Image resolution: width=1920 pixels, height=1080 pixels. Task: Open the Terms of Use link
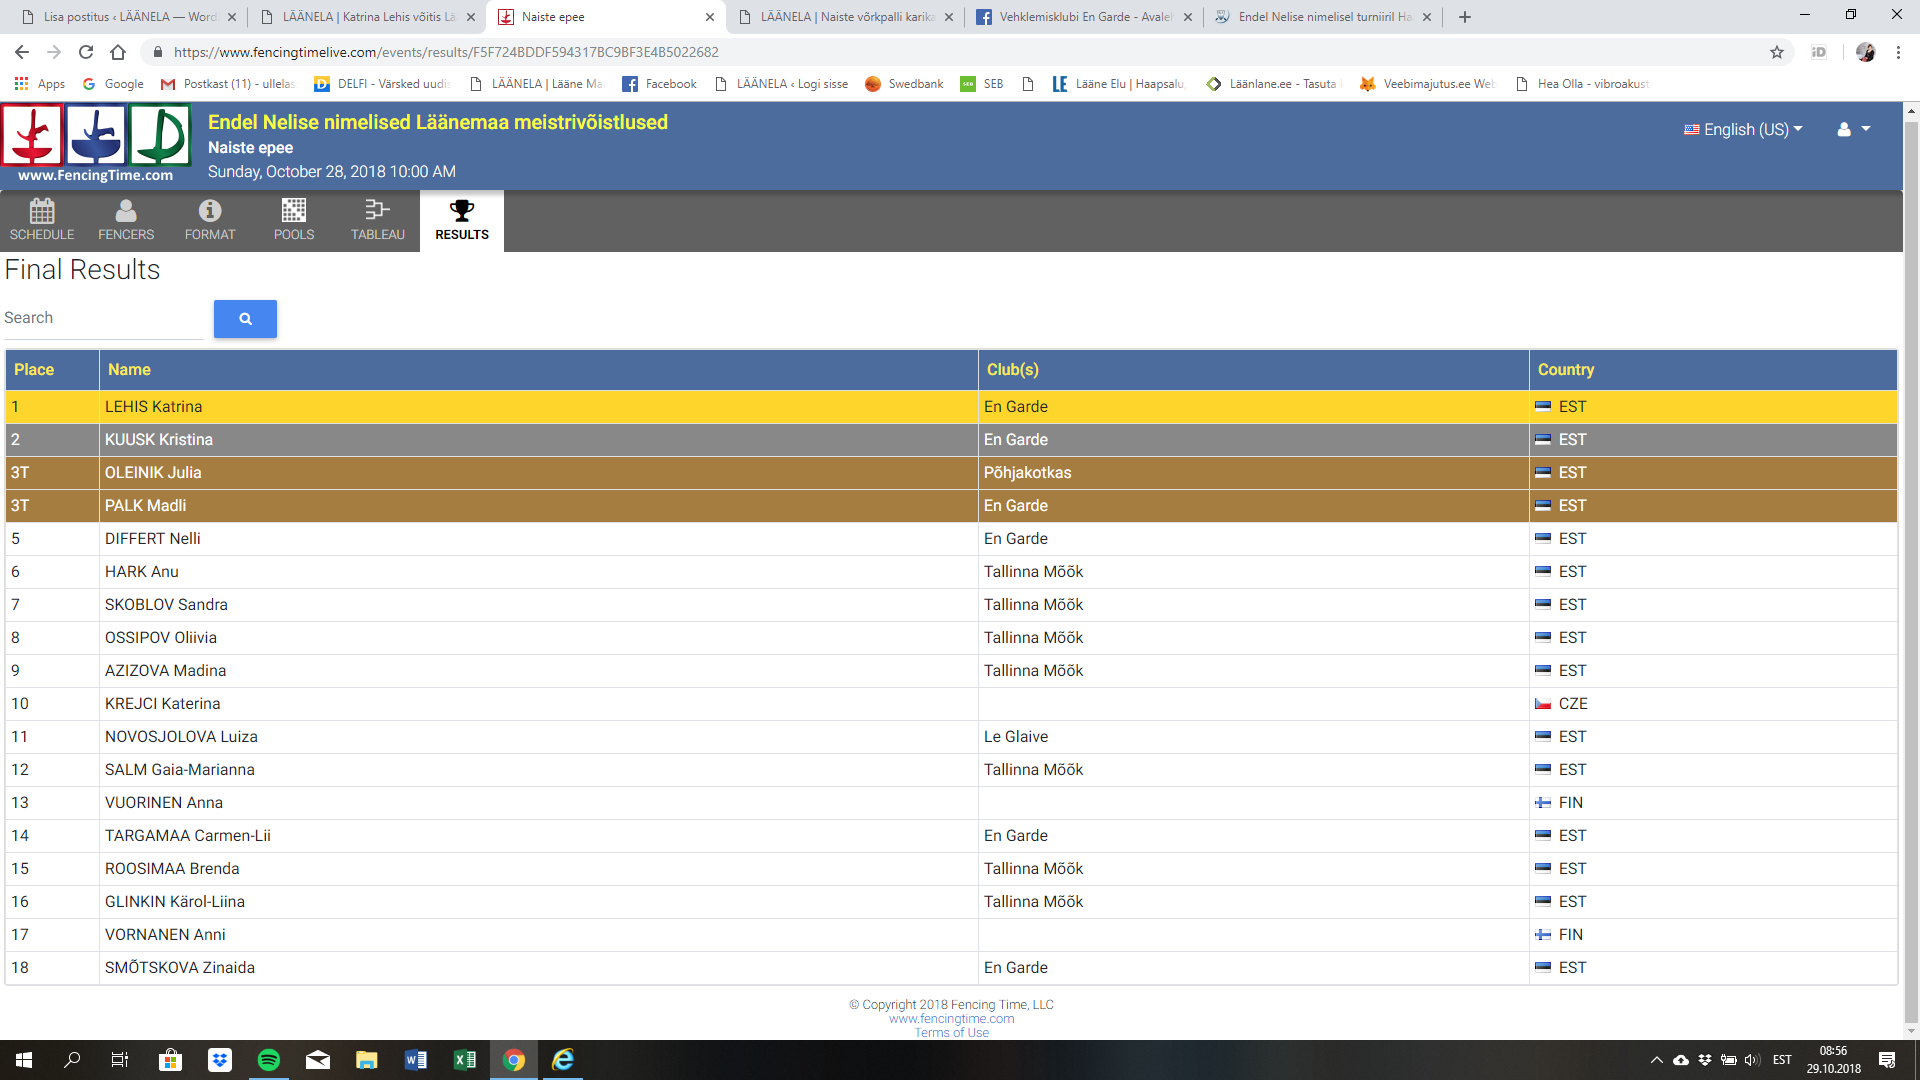coord(951,1033)
